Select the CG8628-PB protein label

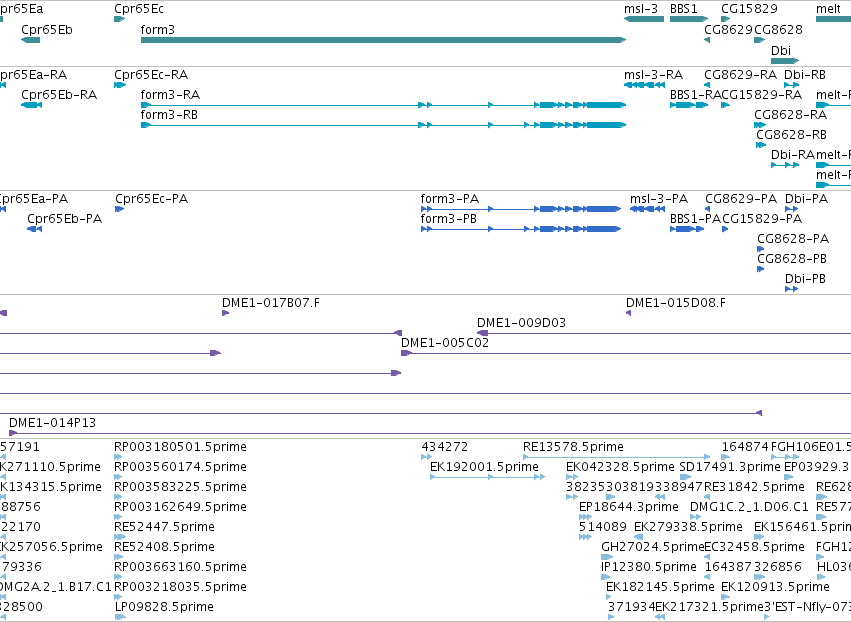(x=792, y=259)
